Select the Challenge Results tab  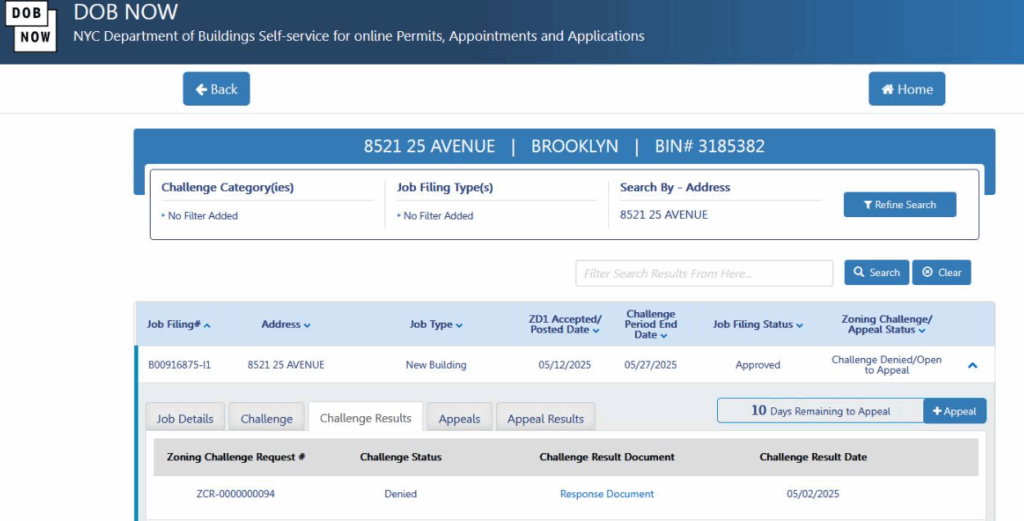[x=366, y=418]
